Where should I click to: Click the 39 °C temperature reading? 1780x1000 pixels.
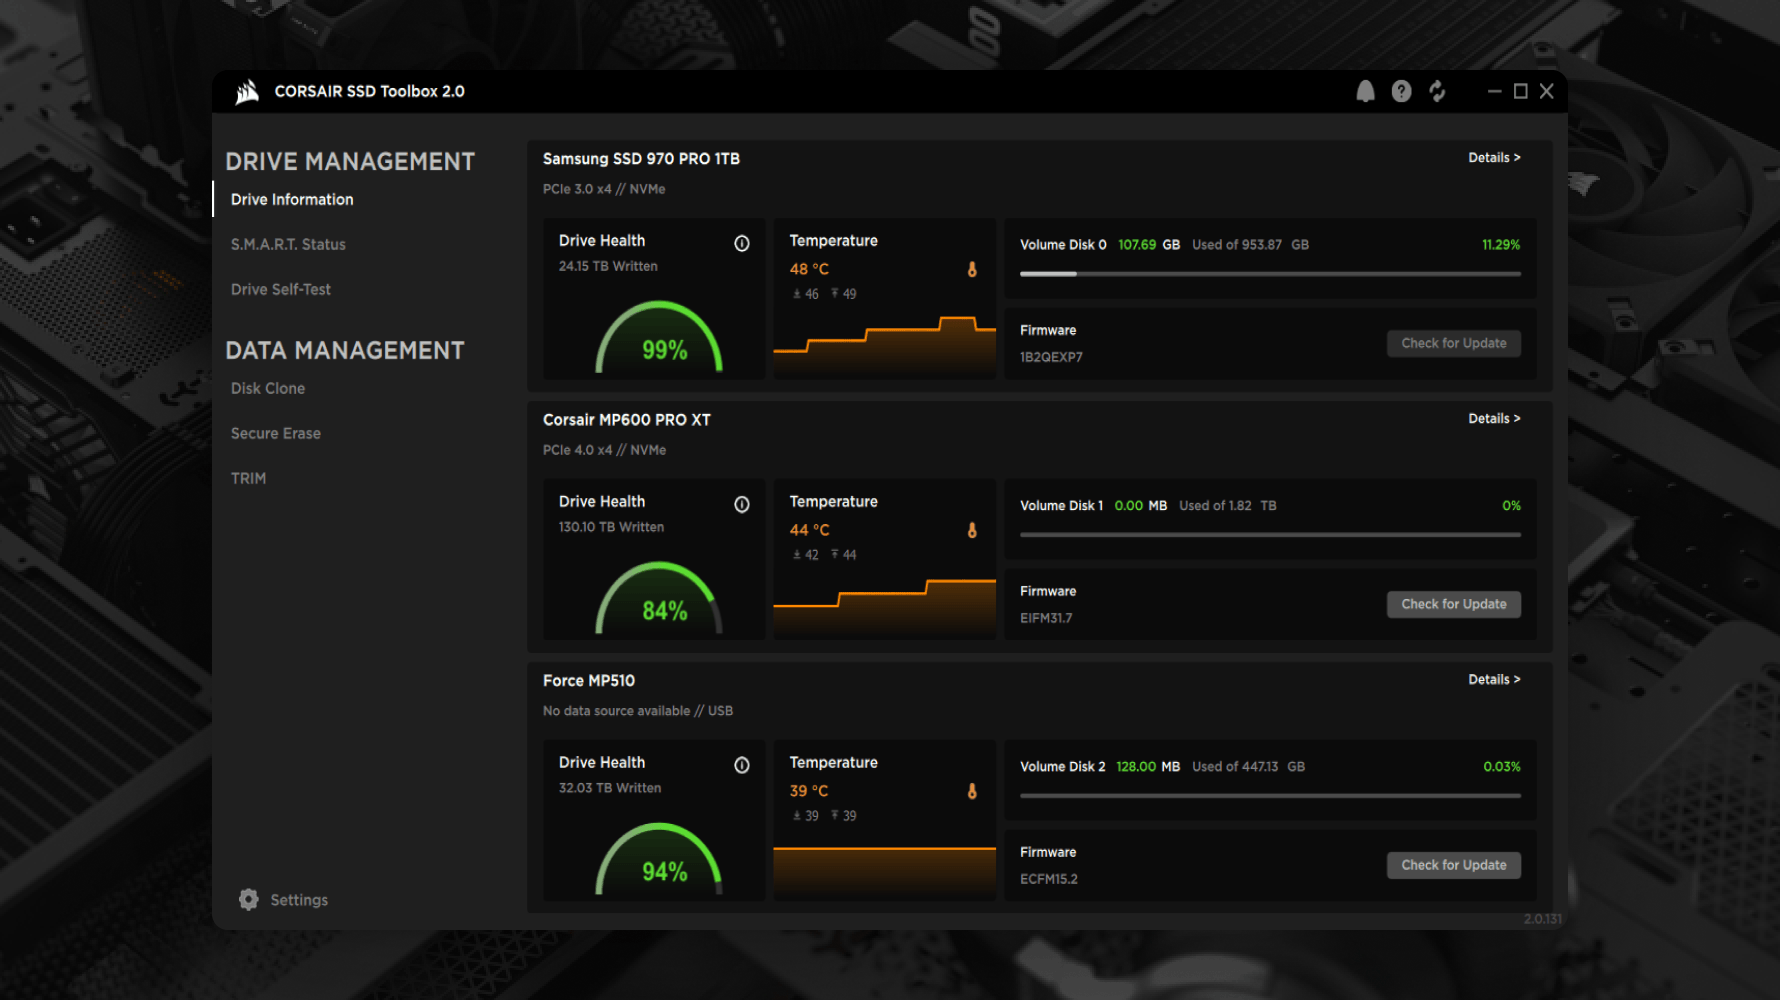(809, 791)
